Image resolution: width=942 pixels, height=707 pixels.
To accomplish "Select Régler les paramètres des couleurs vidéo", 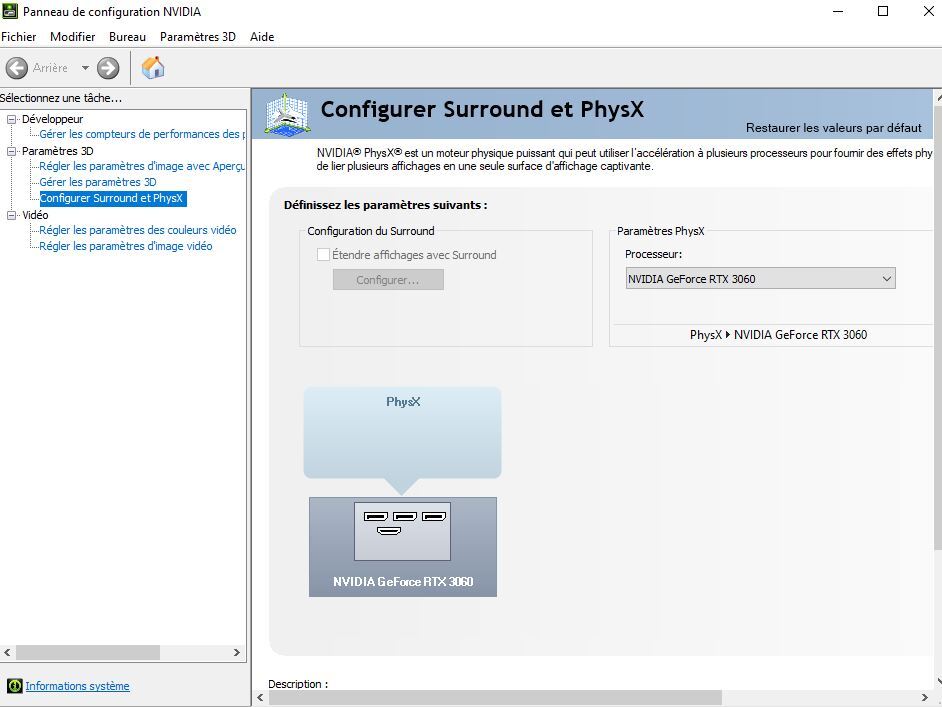I will click(x=138, y=230).
